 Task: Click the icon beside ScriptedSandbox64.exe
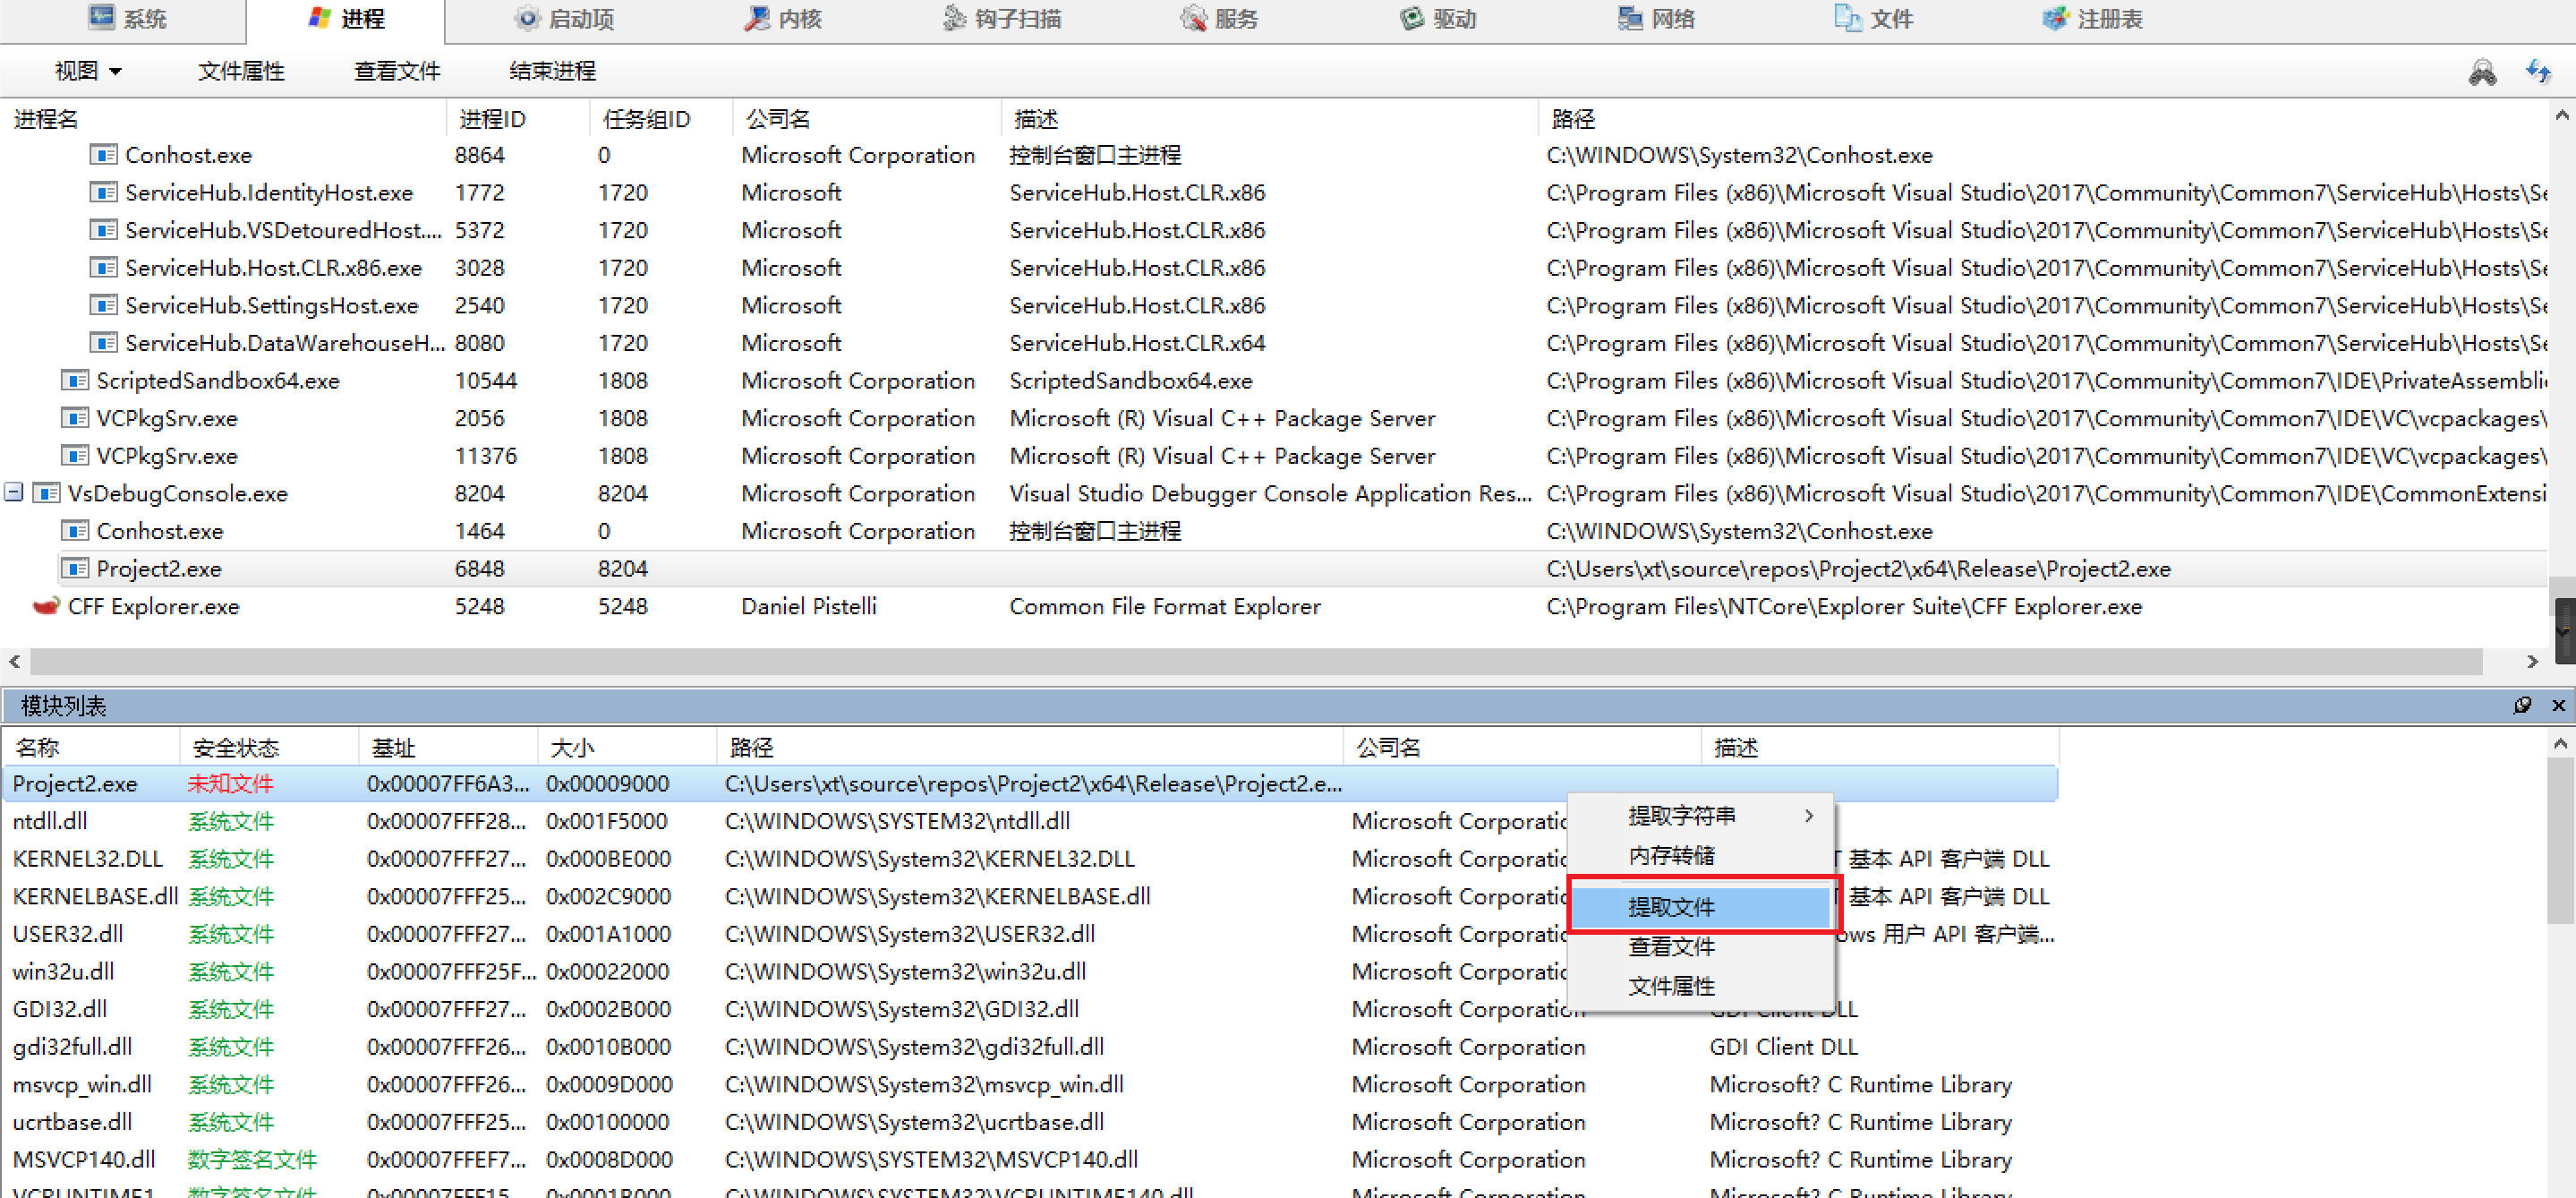point(74,380)
